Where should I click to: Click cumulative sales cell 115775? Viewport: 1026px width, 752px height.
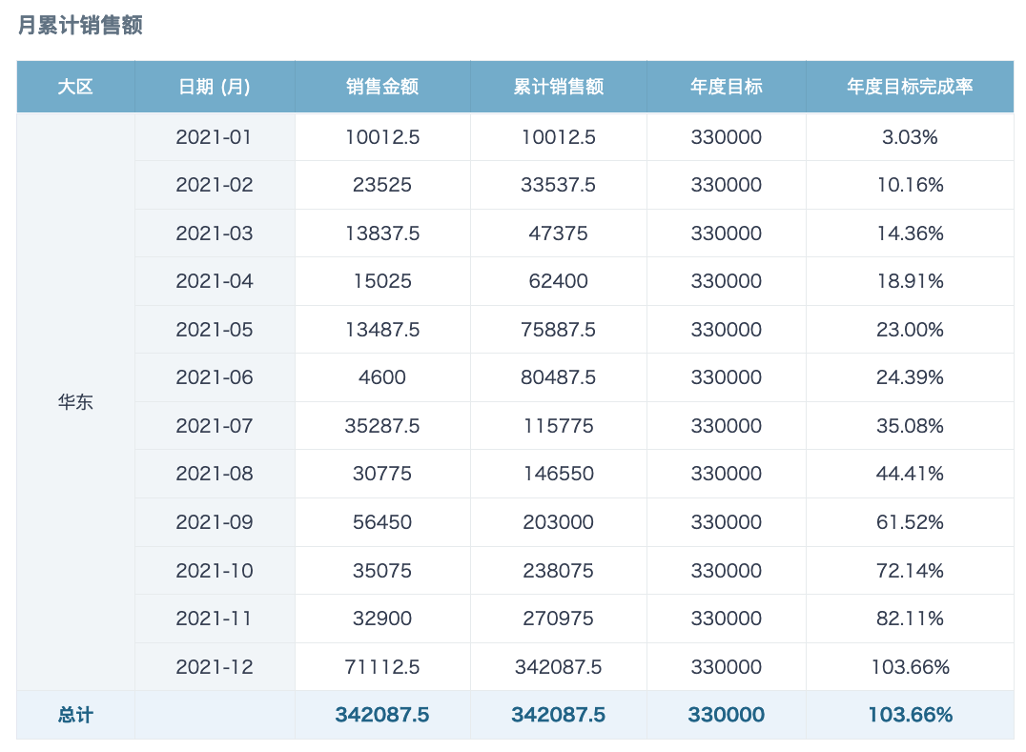pos(558,425)
